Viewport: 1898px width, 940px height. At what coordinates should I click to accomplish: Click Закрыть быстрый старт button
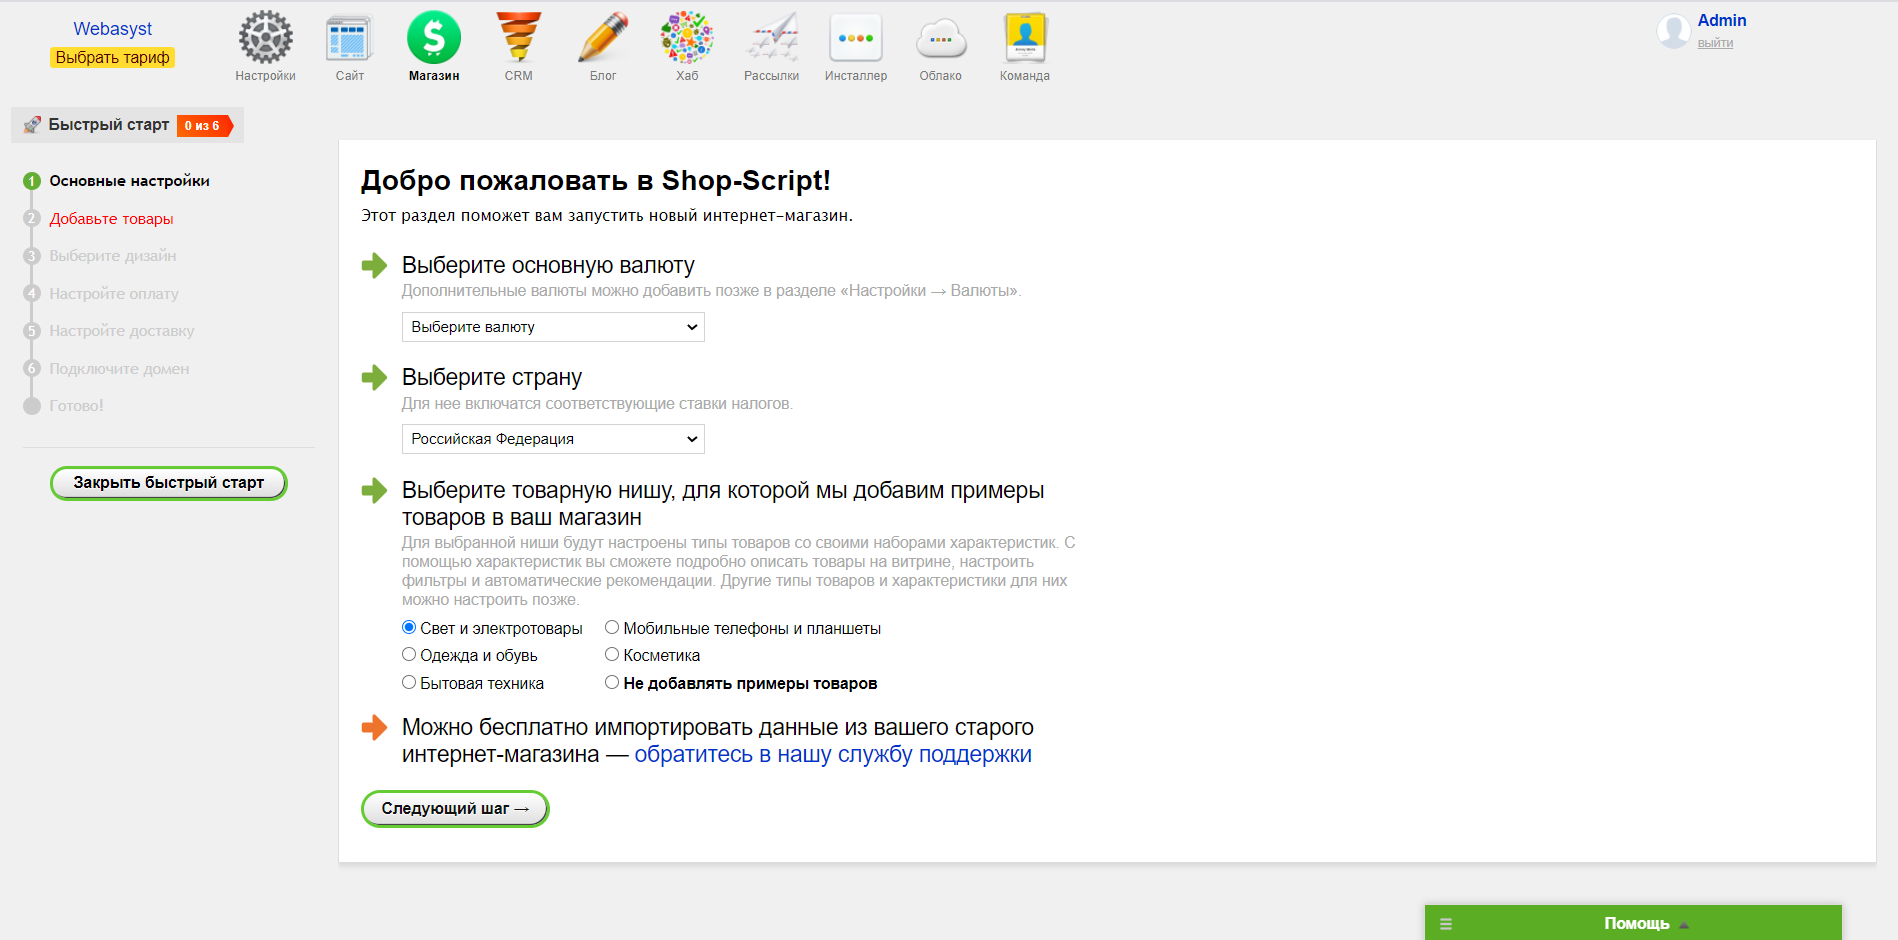(x=169, y=482)
